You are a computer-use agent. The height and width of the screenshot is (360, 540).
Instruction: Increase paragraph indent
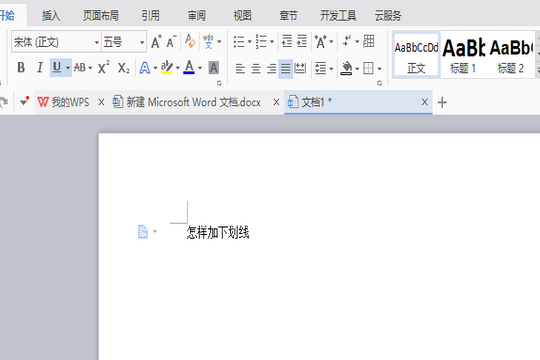(x=302, y=41)
